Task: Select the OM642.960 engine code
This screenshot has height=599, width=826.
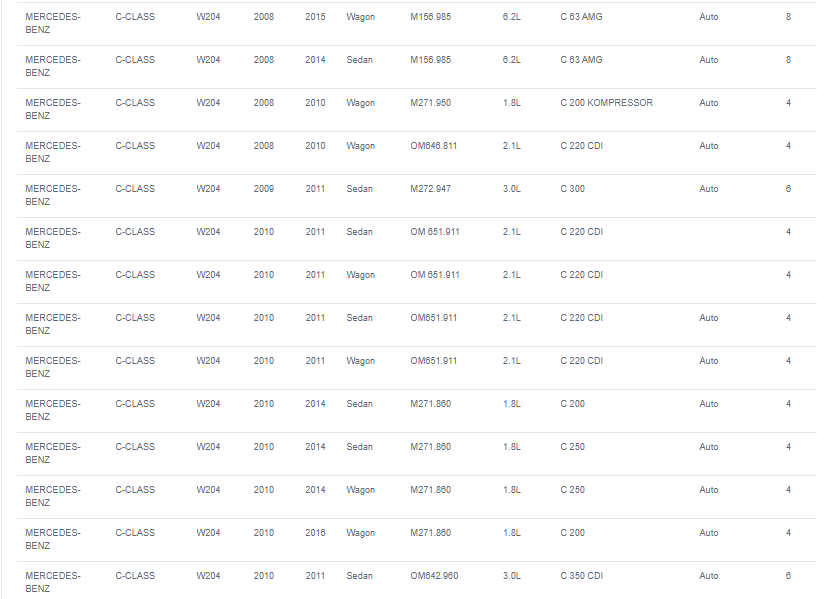Action: point(434,576)
